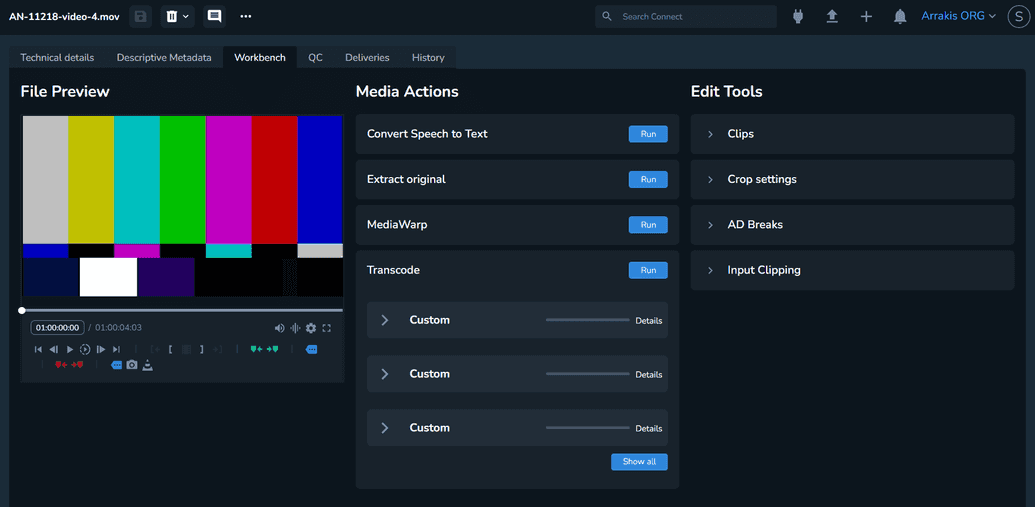The height and width of the screenshot is (507, 1035).
Task: Expand the first Custom transcode job
Action: [x=385, y=320]
